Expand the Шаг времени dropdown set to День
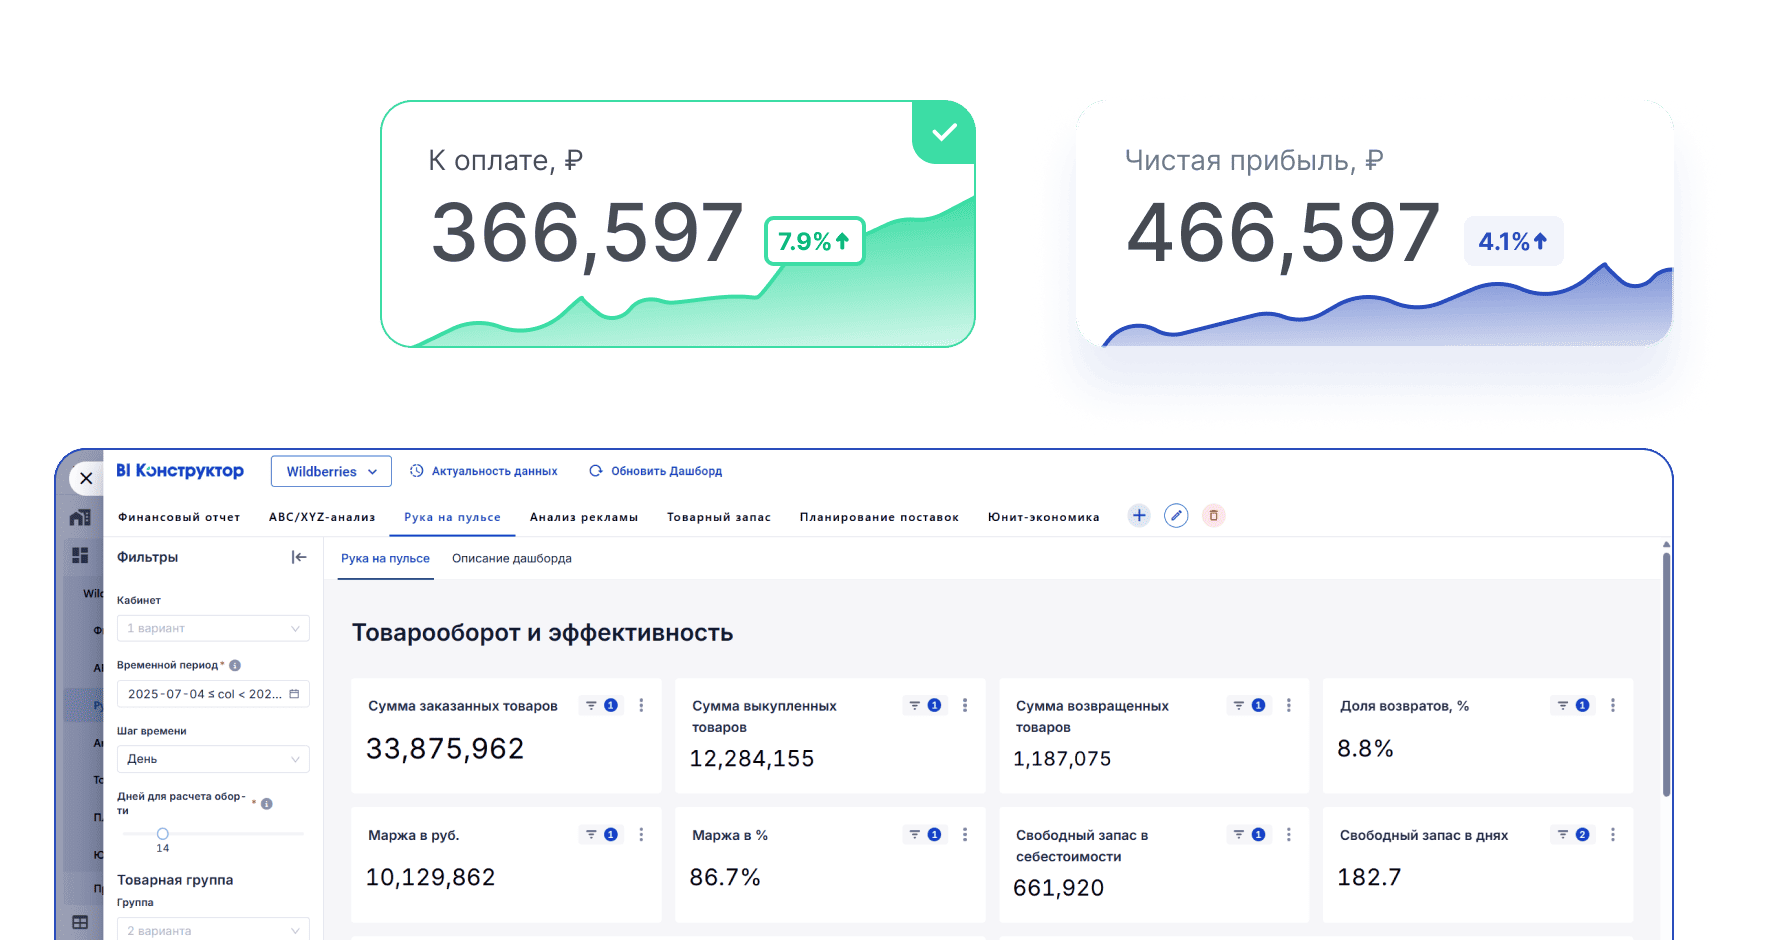 213,759
